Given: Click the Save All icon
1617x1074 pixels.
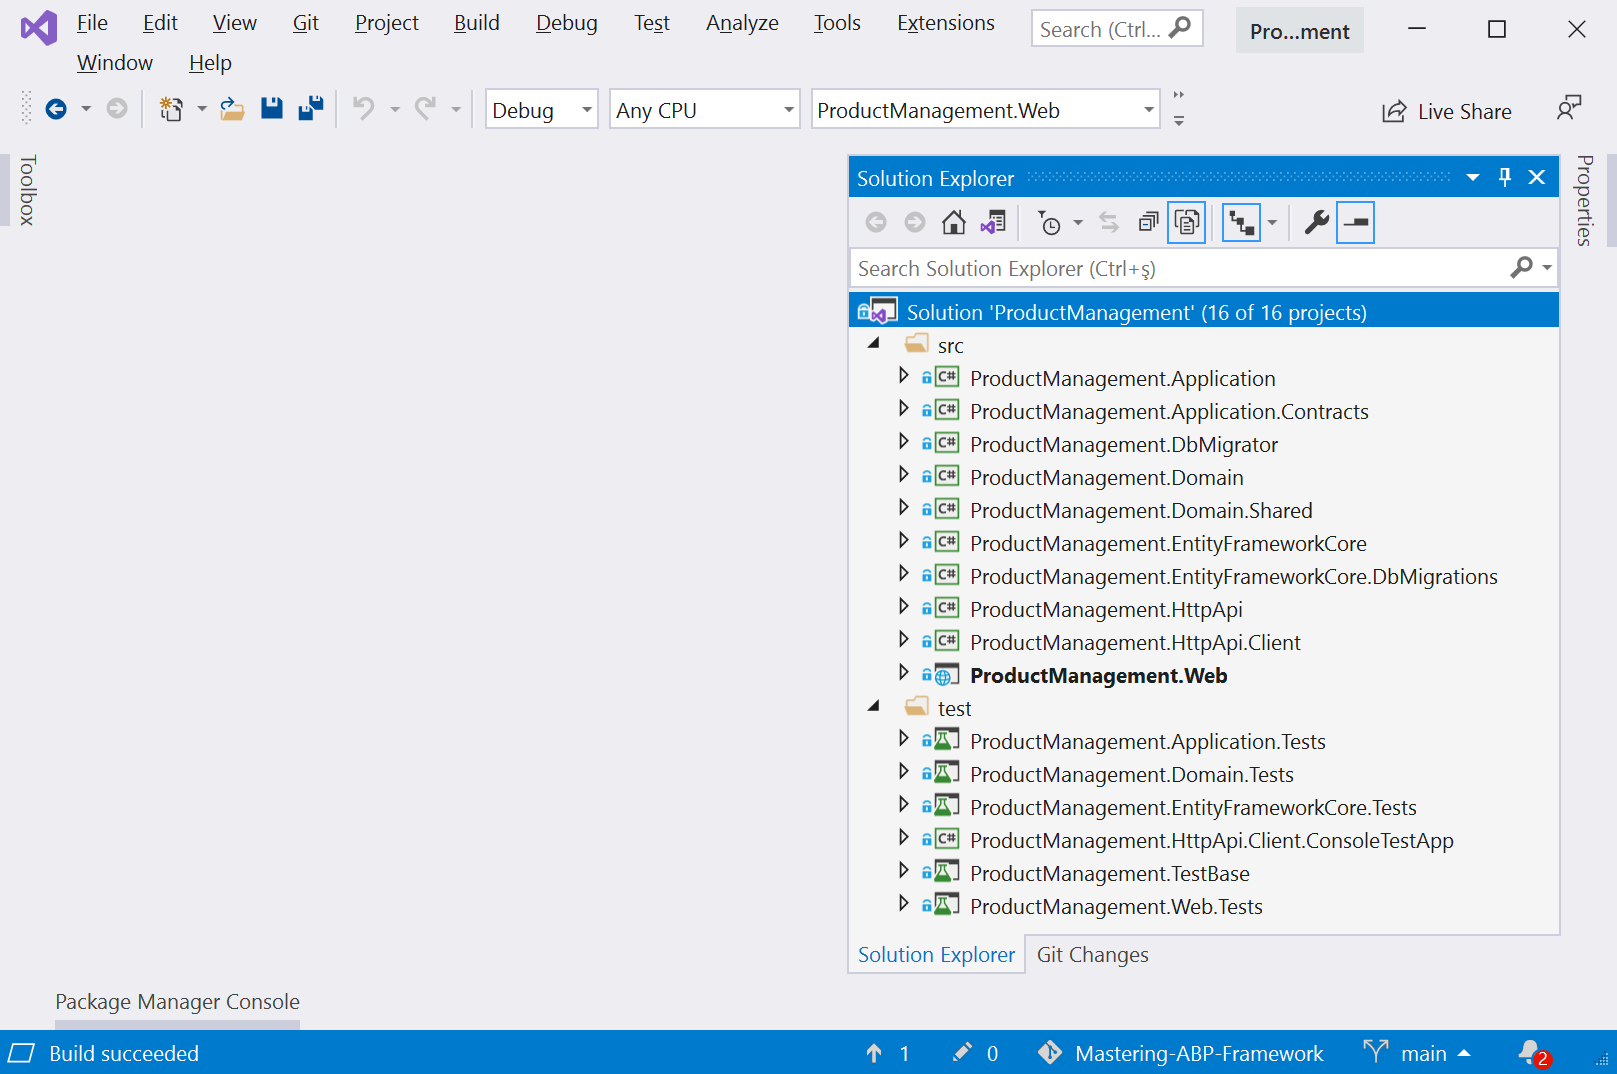Looking at the screenshot, I should pyautogui.click(x=311, y=109).
